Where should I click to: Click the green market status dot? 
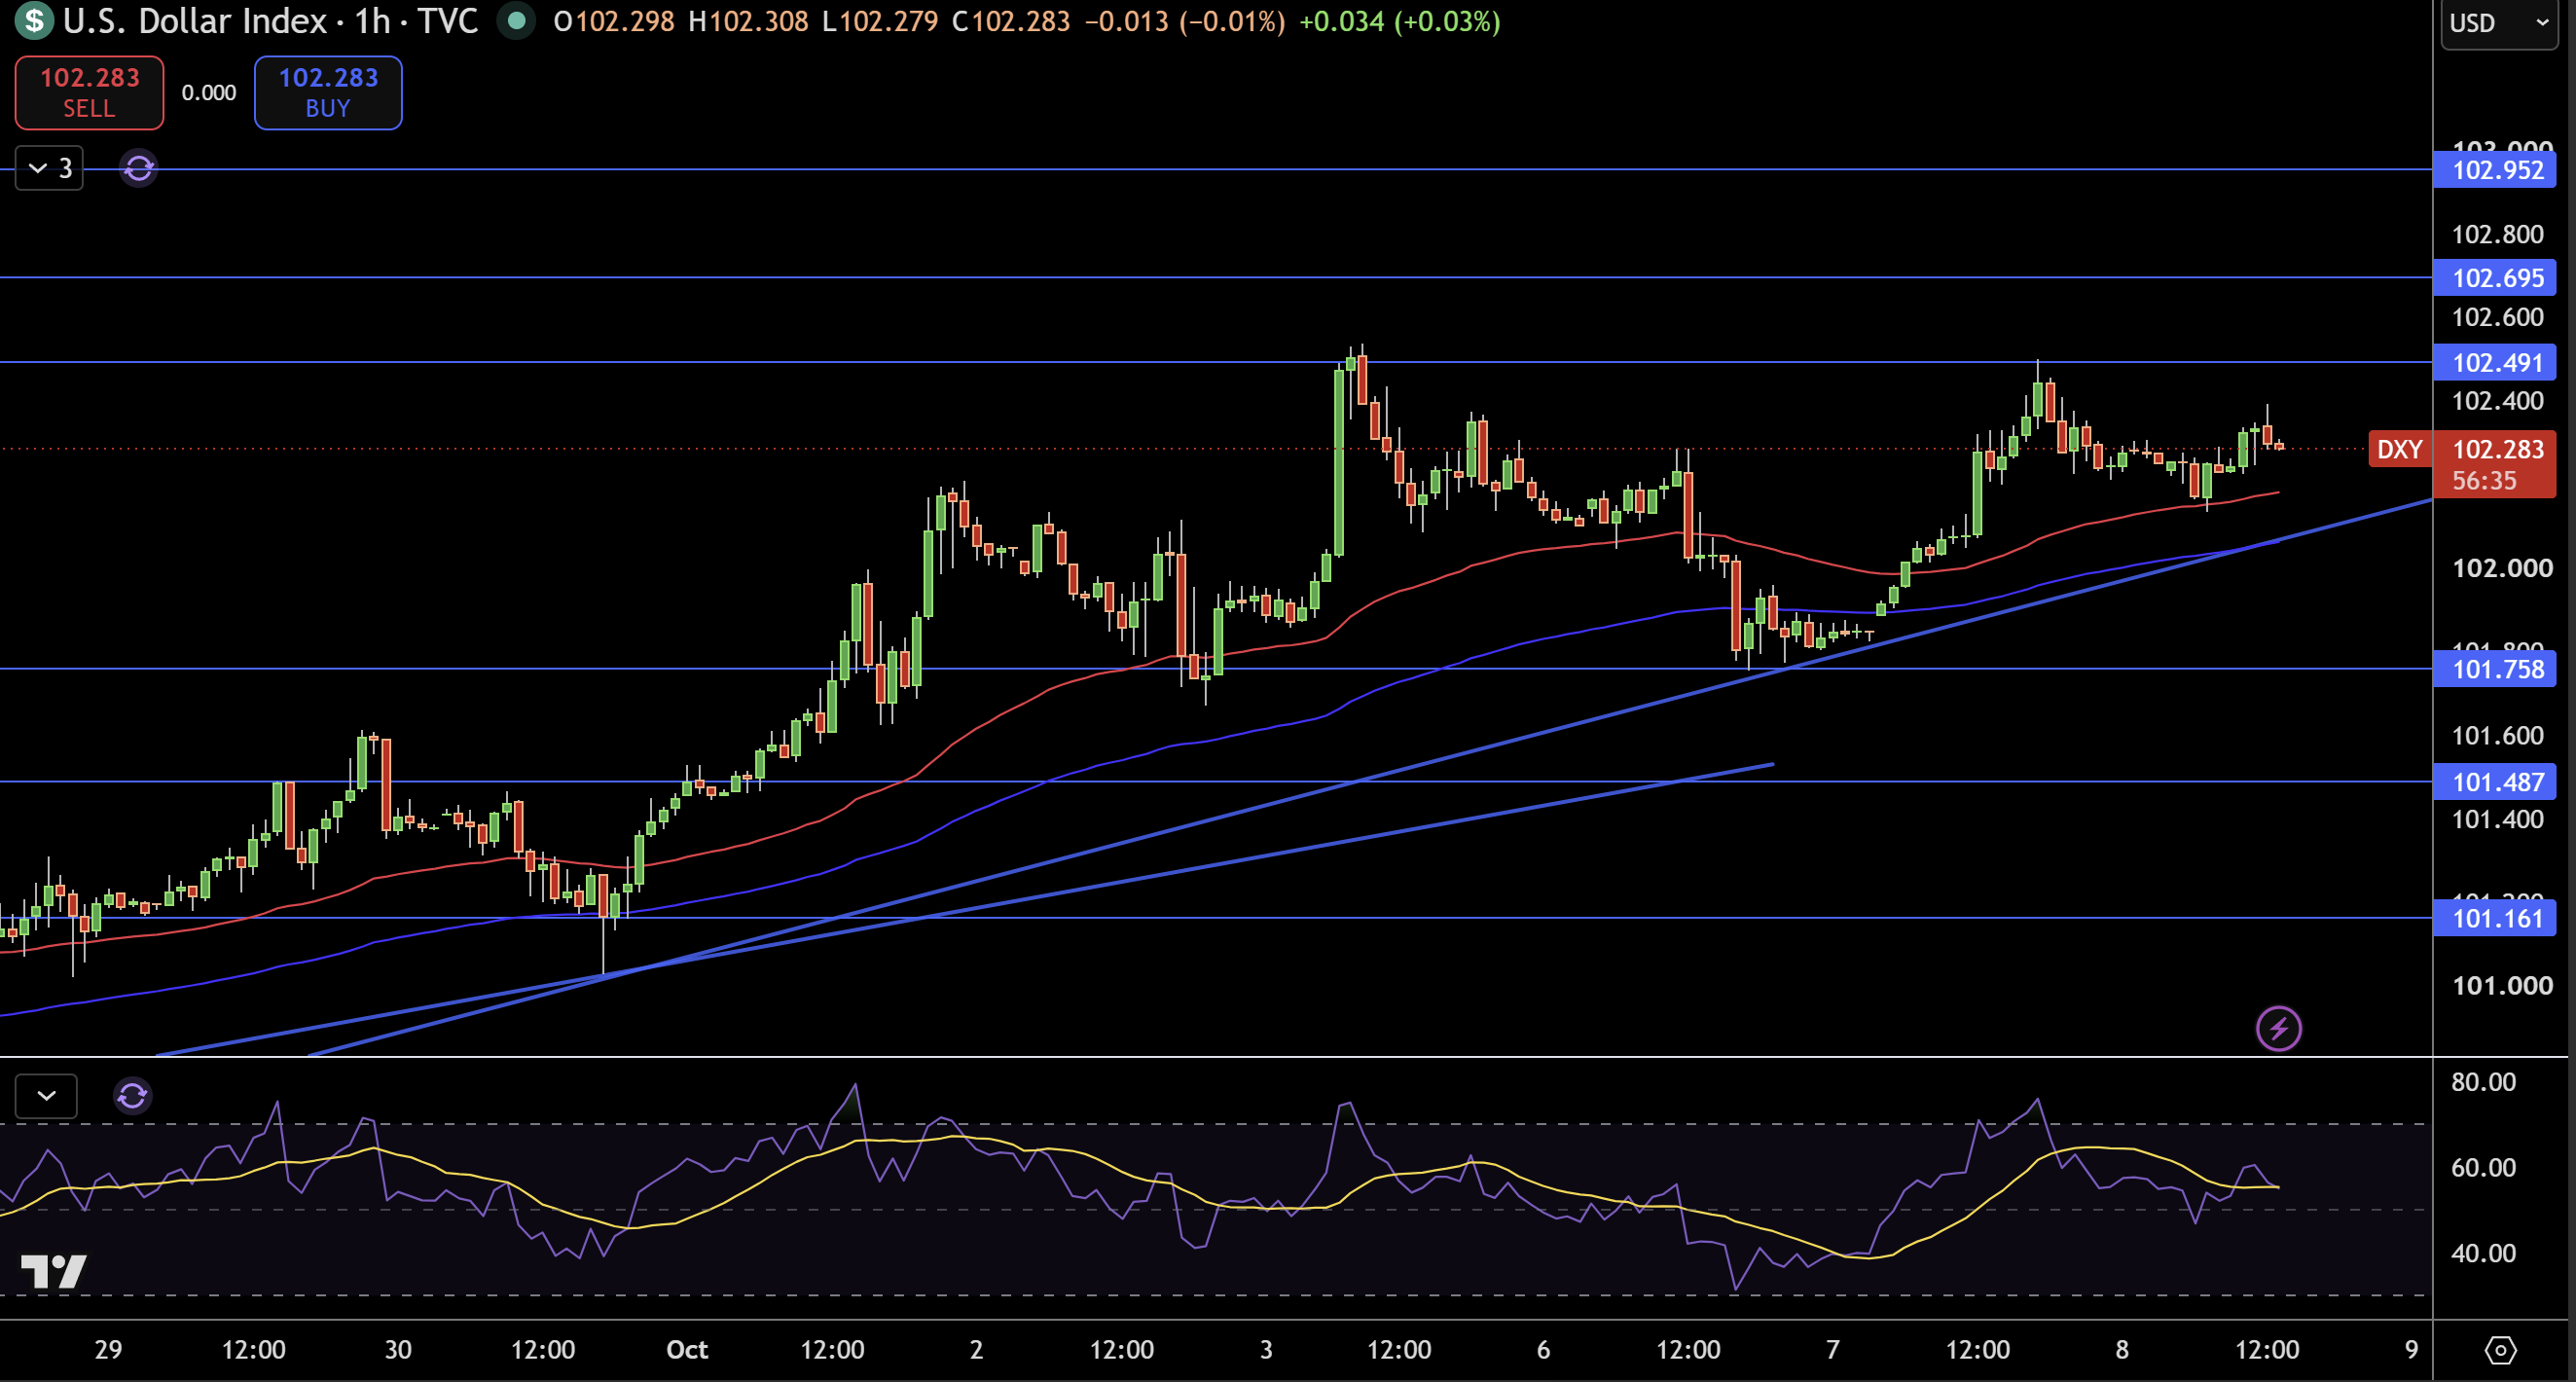516,21
